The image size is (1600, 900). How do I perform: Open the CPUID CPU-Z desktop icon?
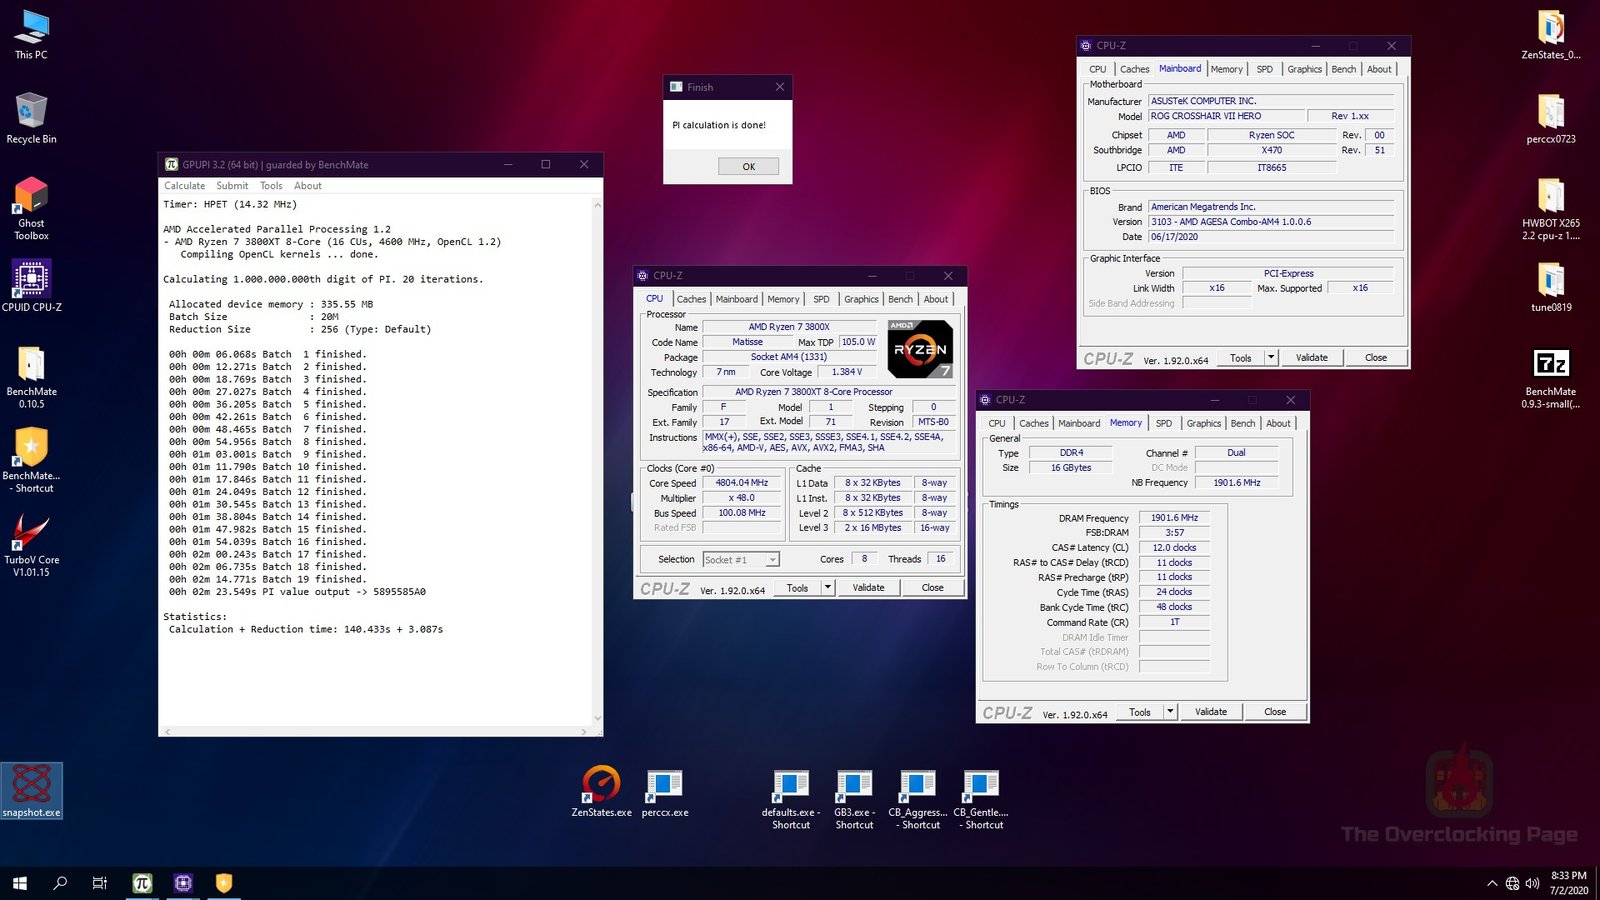(x=31, y=281)
